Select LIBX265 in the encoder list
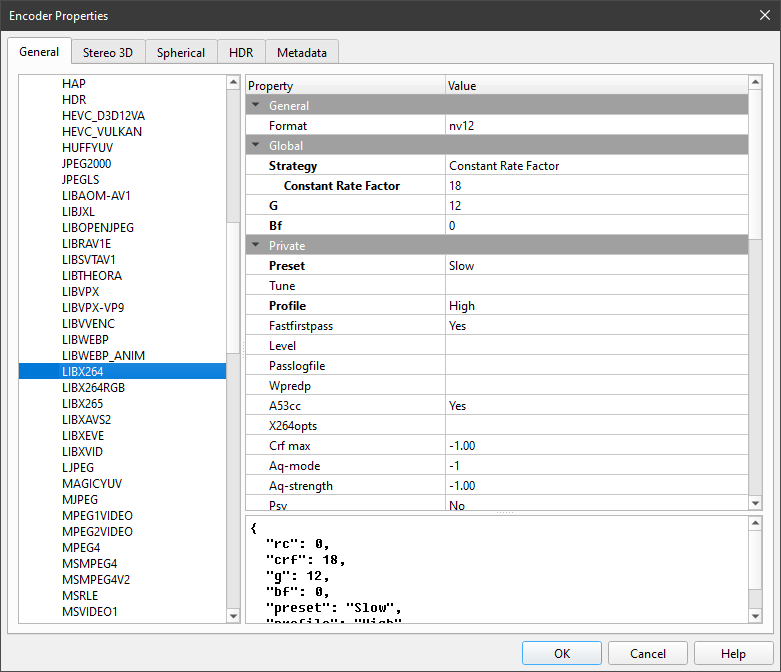The image size is (781, 672). tap(83, 402)
